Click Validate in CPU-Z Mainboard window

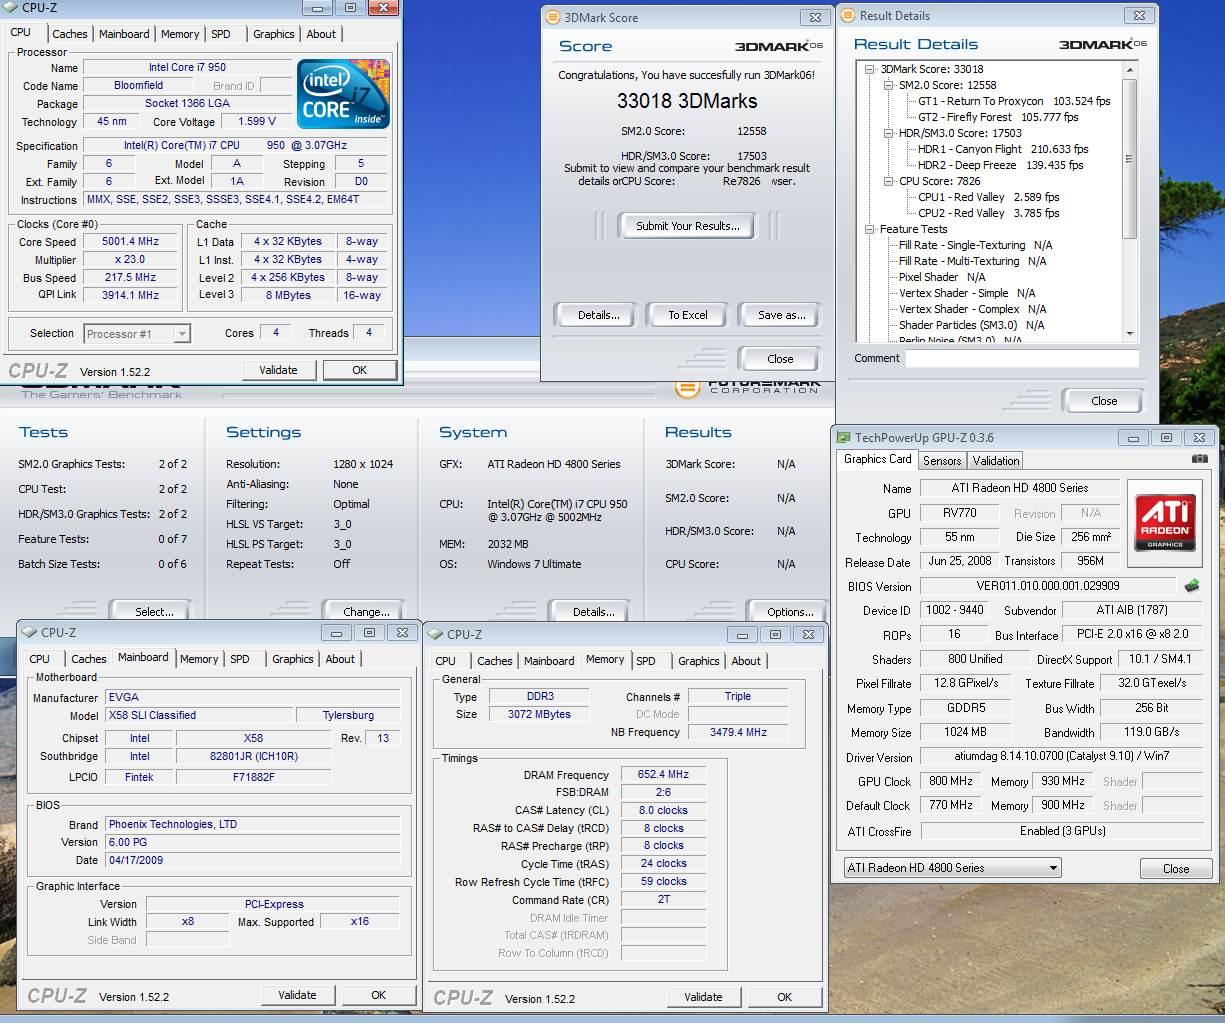pyautogui.click(x=297, y=995)
